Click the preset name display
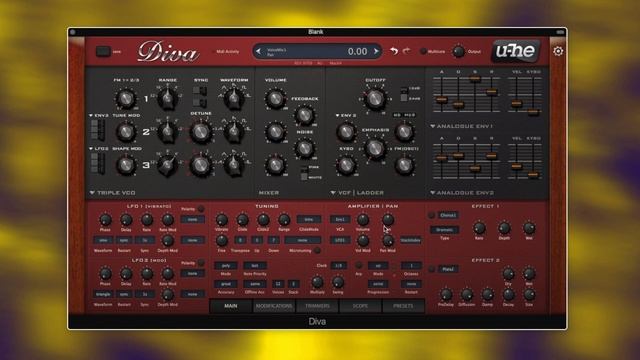Image resolution: width=640 pixels, height=360 pixels. coord(317,51)
